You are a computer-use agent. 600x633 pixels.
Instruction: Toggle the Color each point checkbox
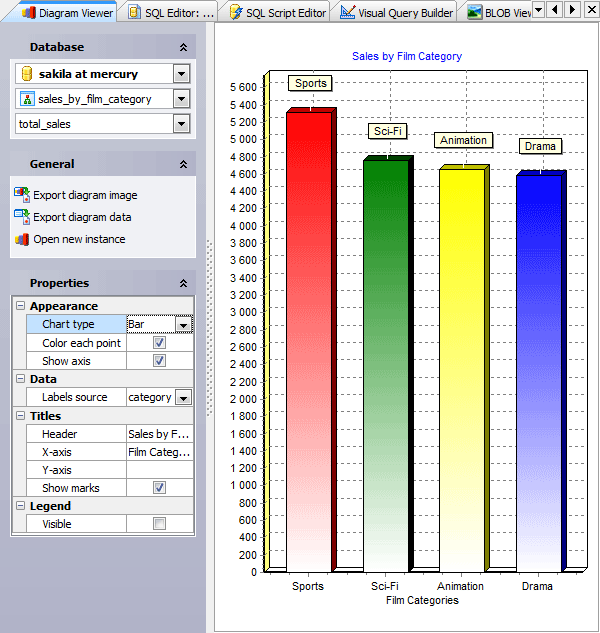pos(159,343)
